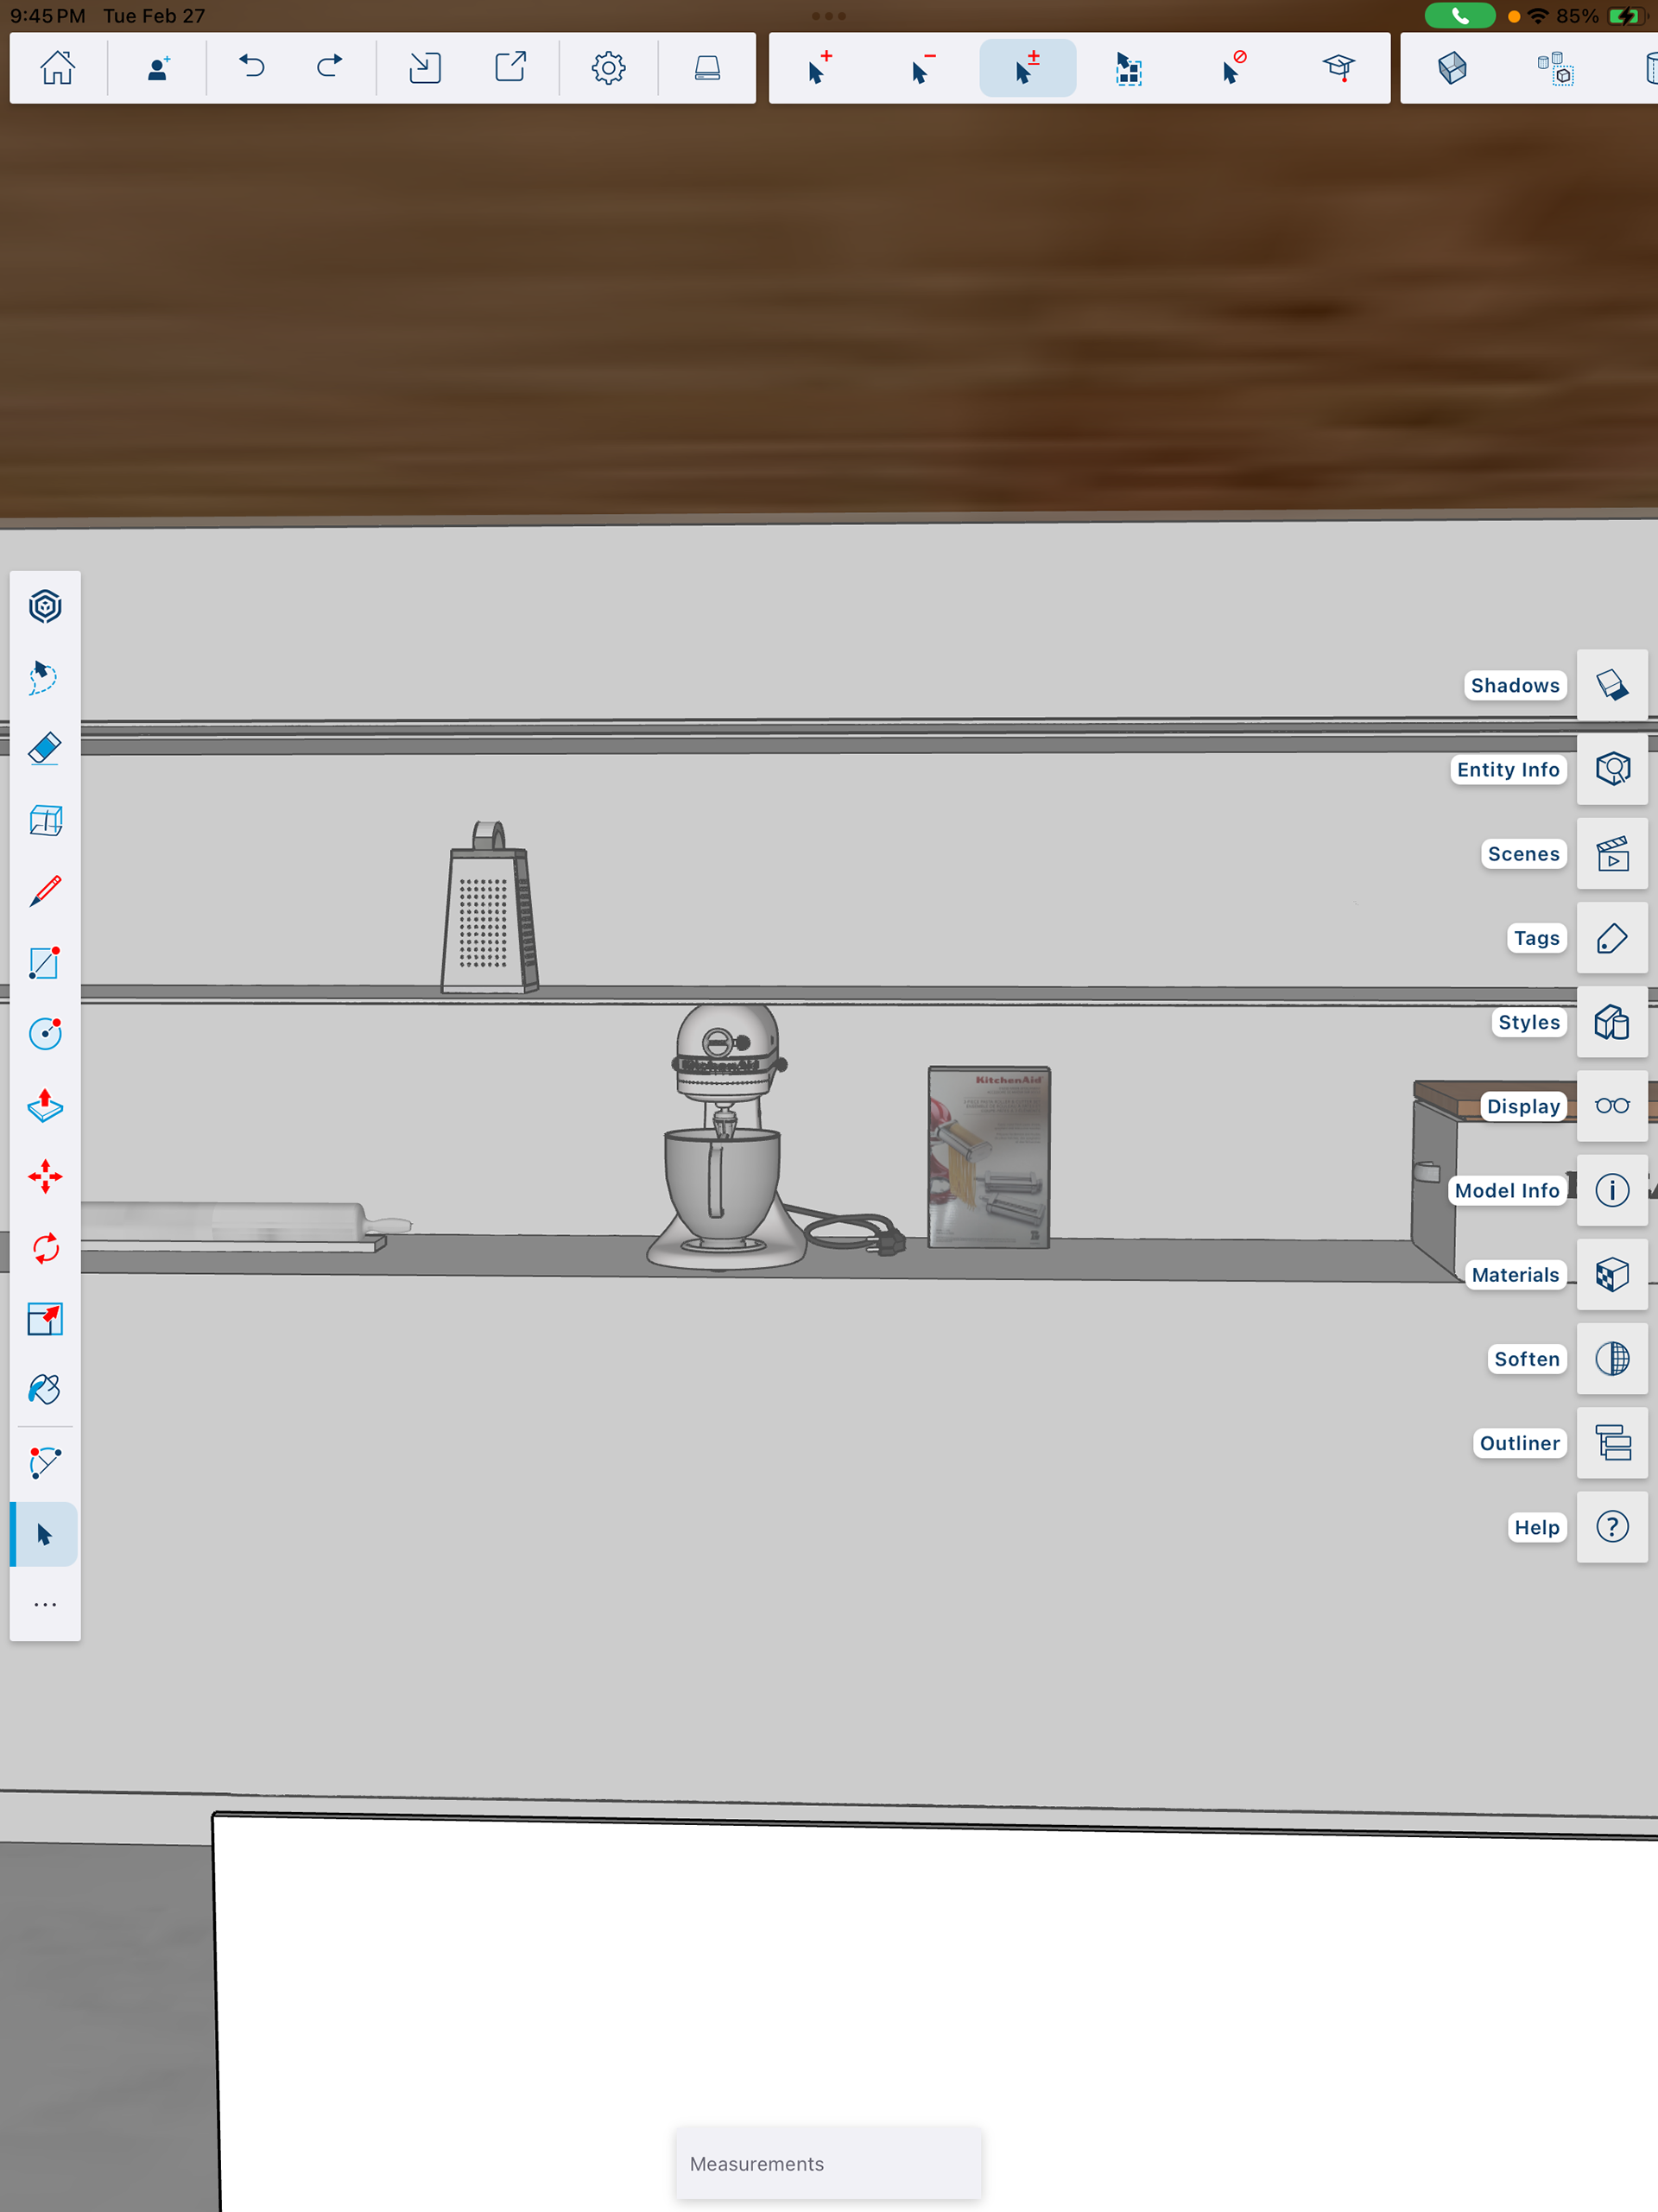Open the Tape Measure tool
This screenshot has width=1658, height=2212.
[45, 1462]
